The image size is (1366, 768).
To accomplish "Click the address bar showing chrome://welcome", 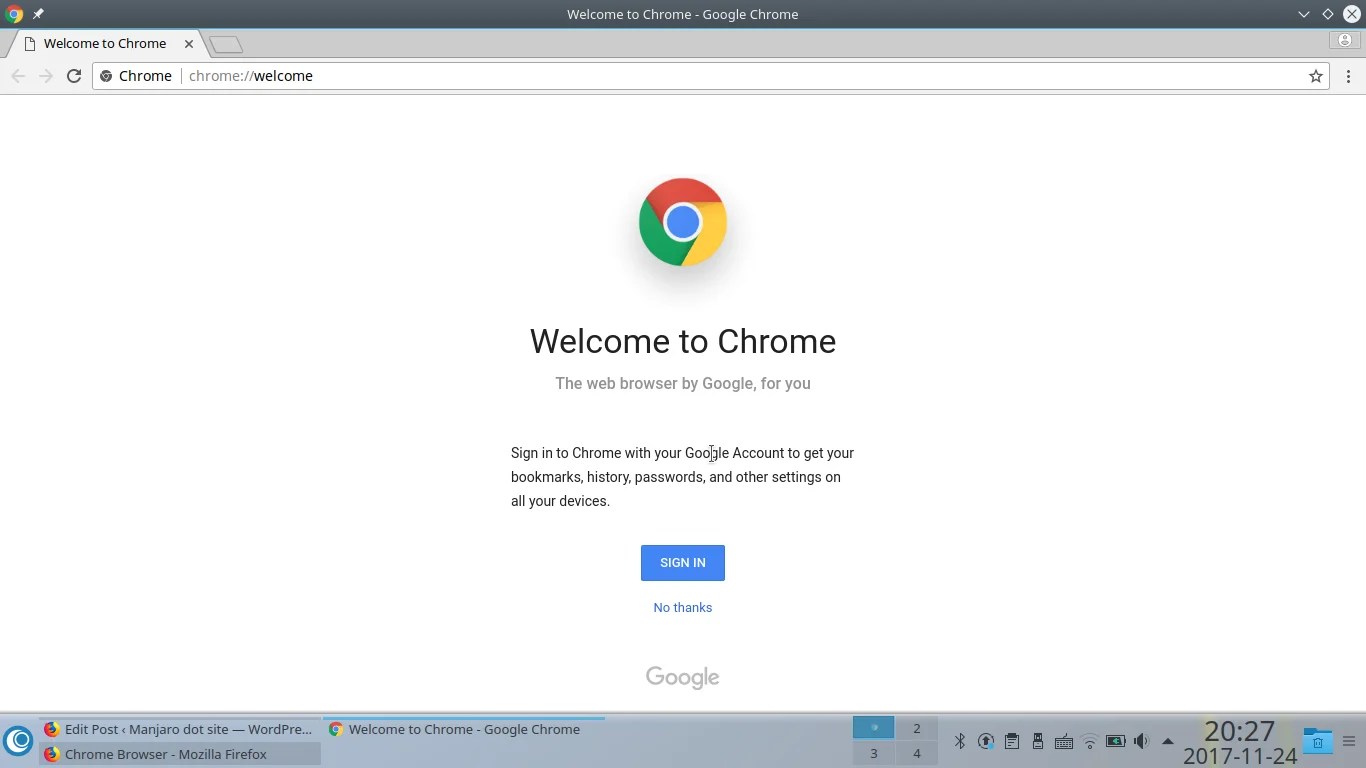I will (710, 76).
